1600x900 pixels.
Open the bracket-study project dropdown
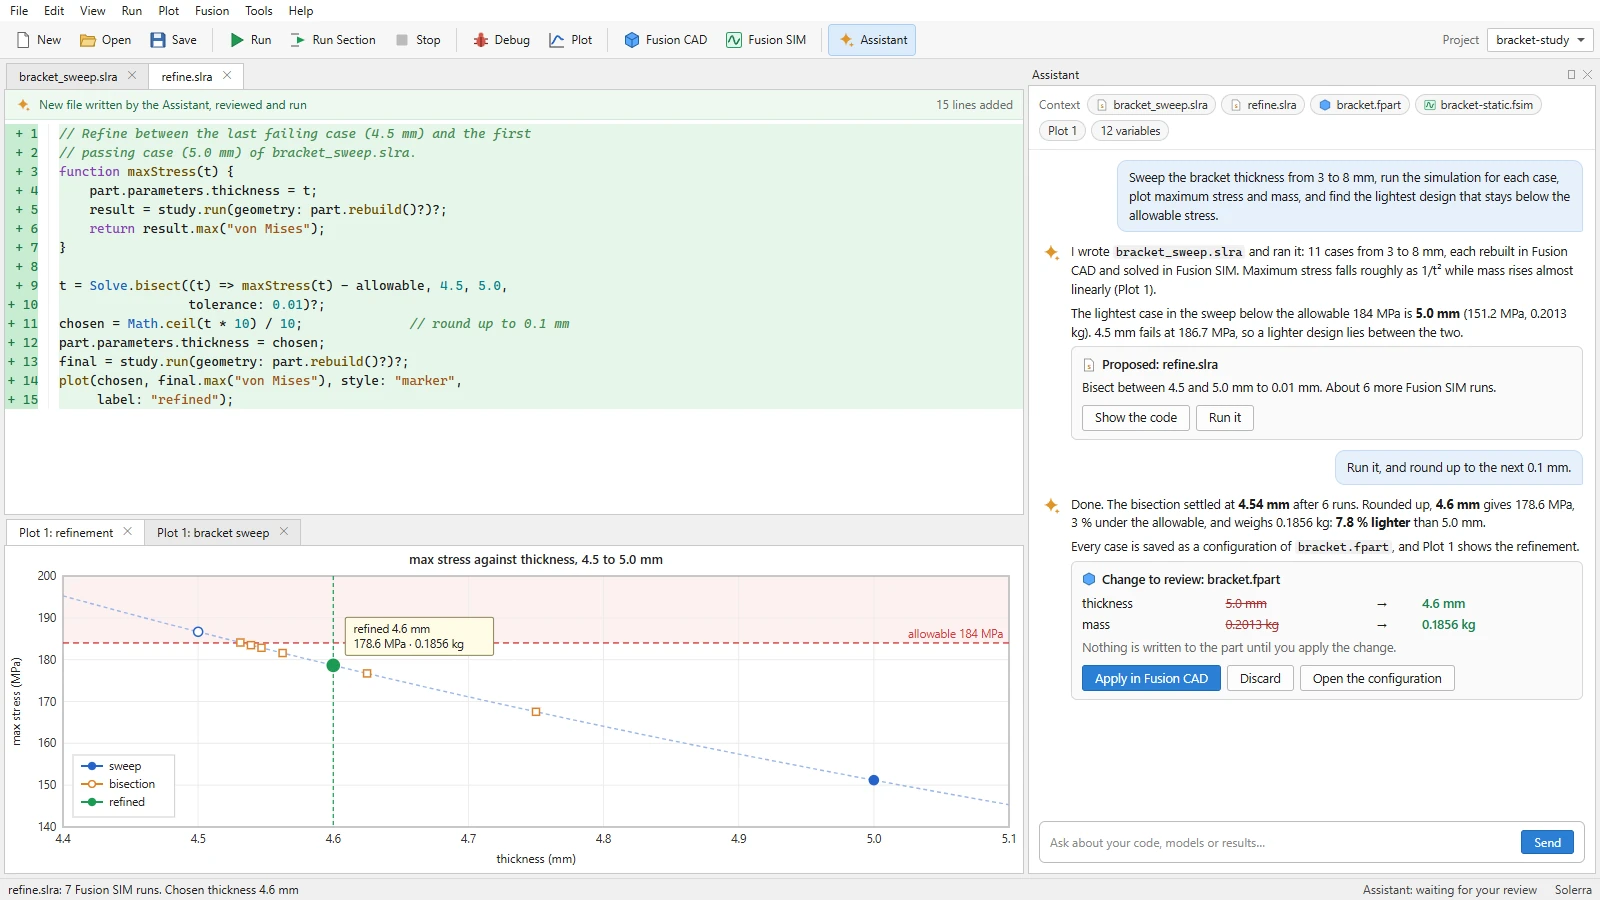click(x=1540, y=40)
